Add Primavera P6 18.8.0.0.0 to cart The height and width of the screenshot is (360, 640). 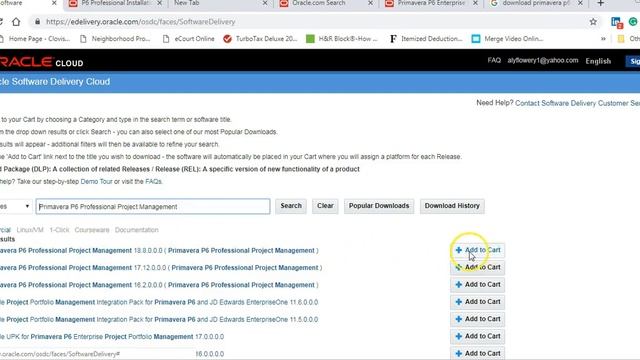click(478, 250)
